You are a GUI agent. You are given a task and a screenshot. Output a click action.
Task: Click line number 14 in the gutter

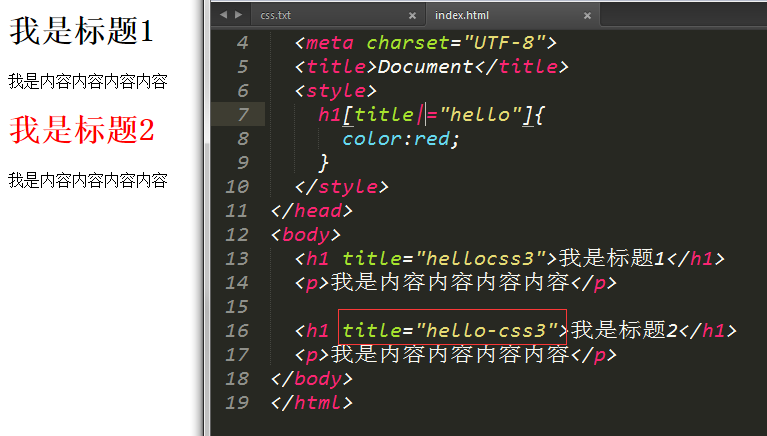tap(237, 282)
